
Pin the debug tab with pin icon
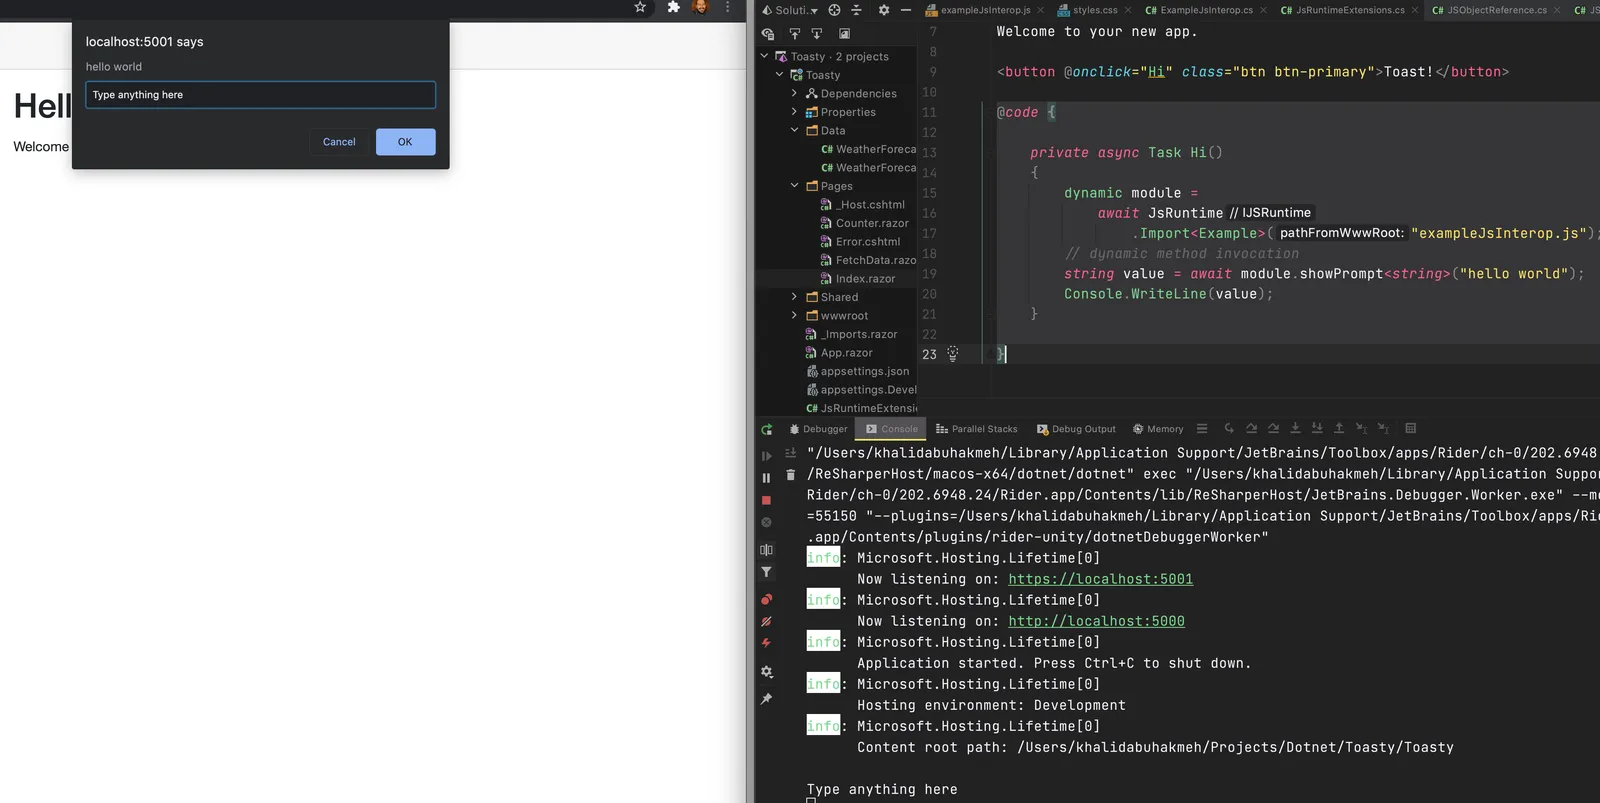point(767,699)
